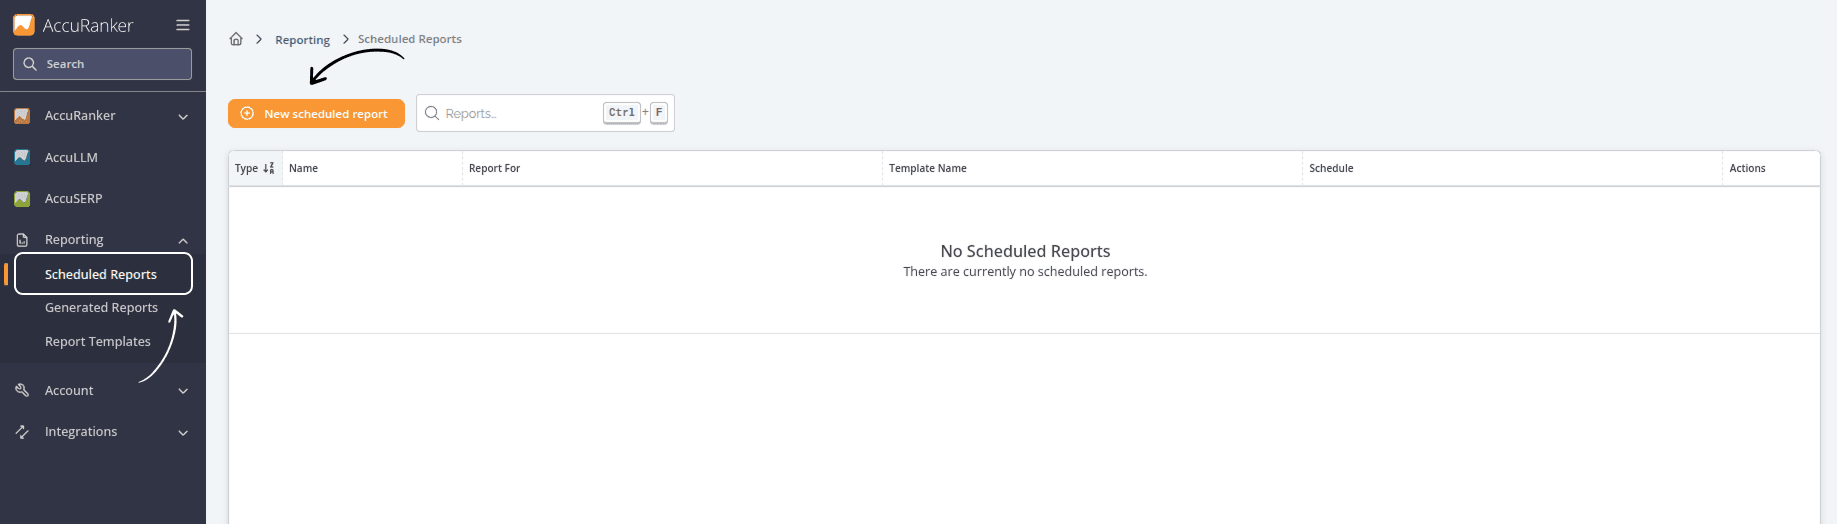Click the Integrations plug icon

tap(22, 432)
